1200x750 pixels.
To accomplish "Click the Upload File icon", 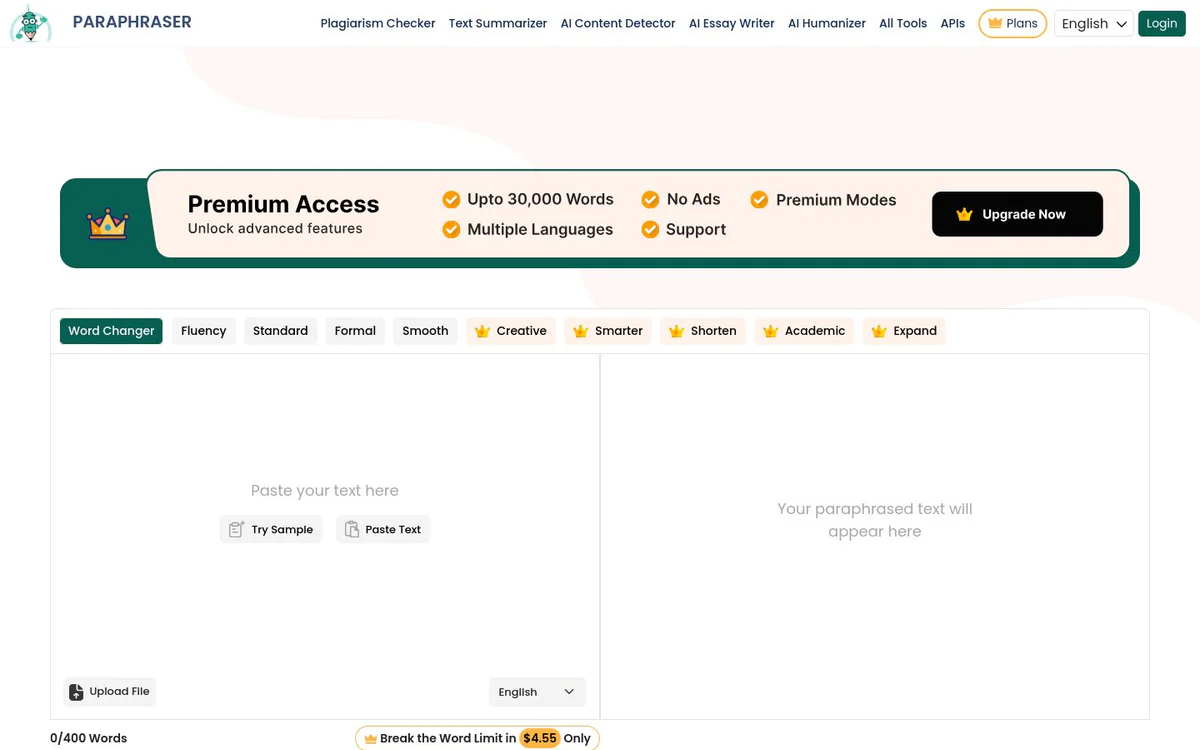I will (x=76, y=691).
